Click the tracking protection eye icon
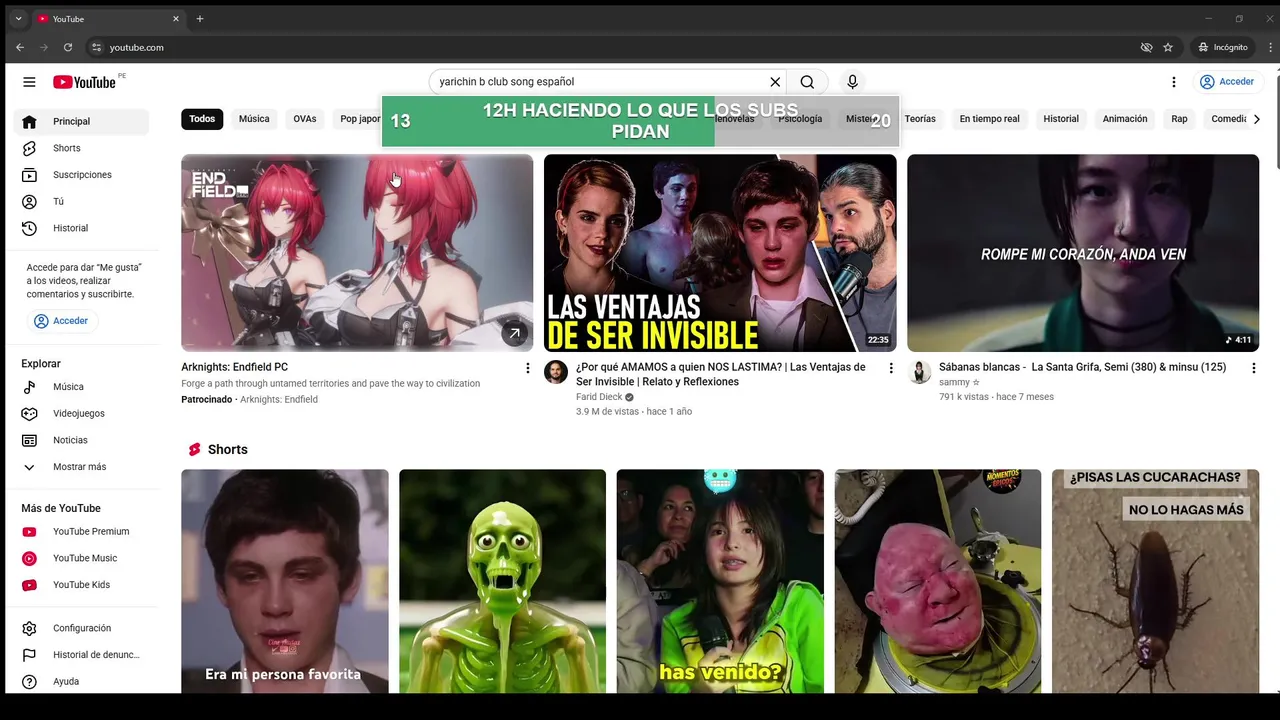This screenshot has width=1280, height=720. 1146,47
